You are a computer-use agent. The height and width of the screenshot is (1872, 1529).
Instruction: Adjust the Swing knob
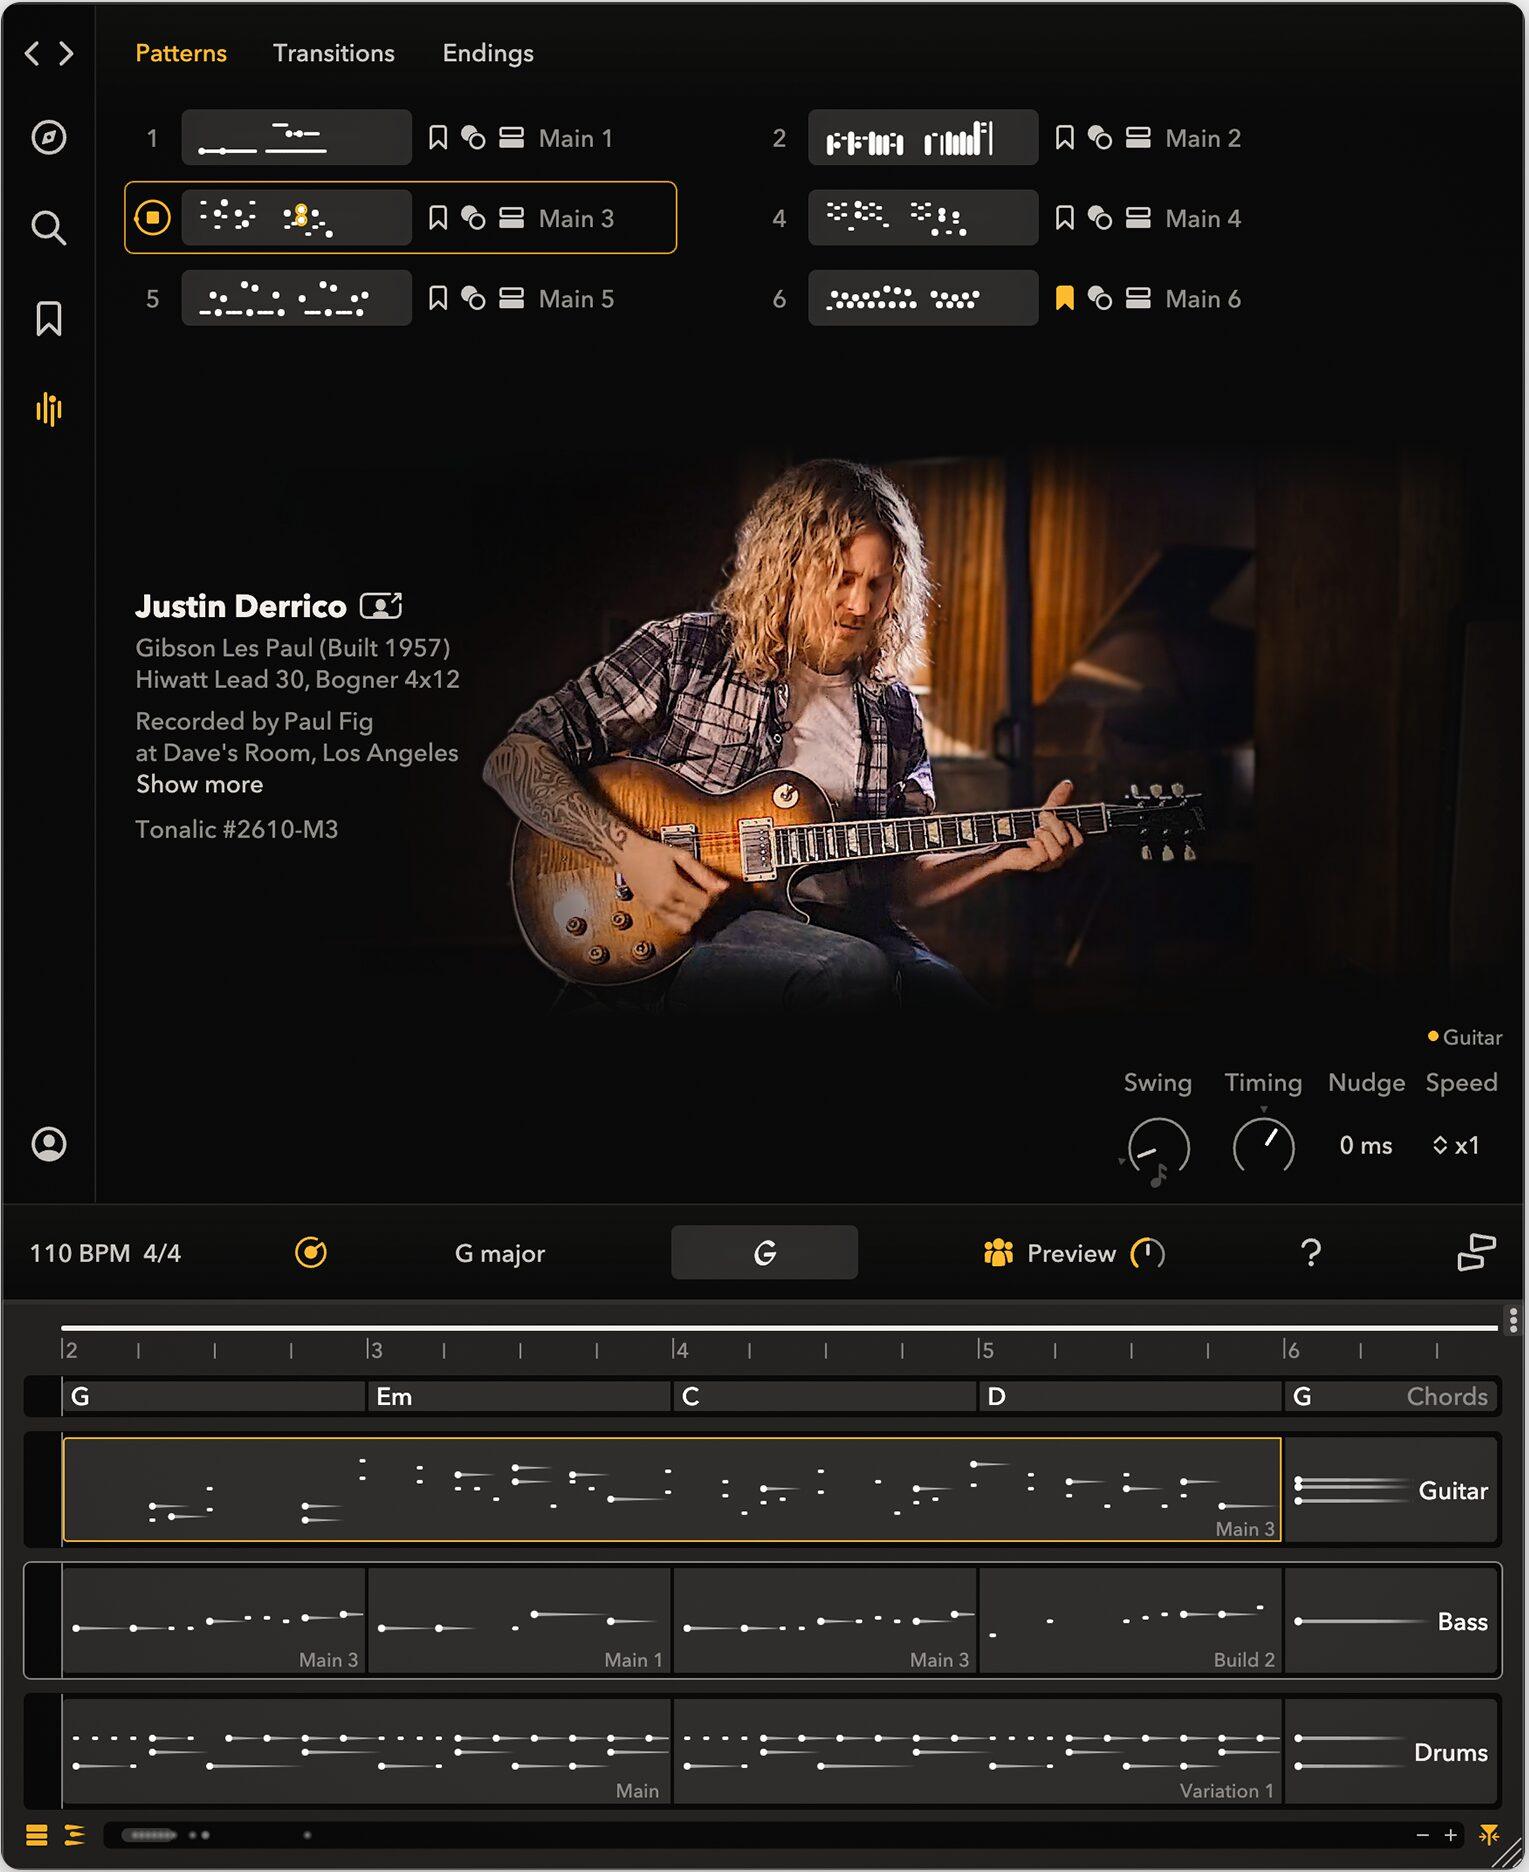tap(1158, 1147)
